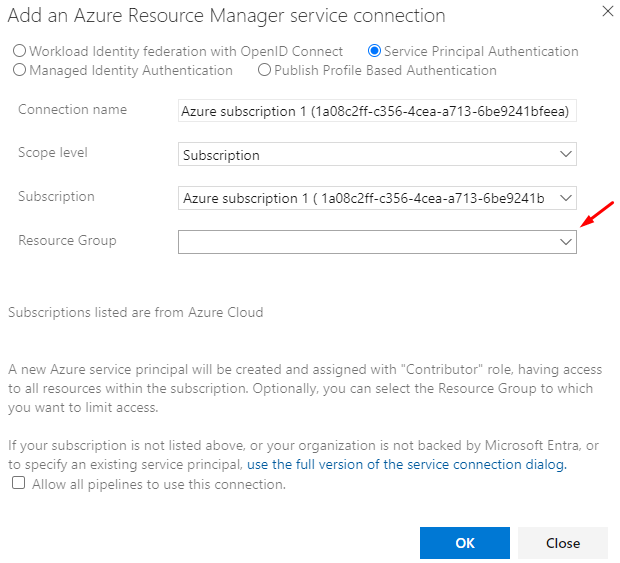Open the empty Resource Group dropdown
The width and height of the screenshot is (620, 563).
[x=376, y=242]
